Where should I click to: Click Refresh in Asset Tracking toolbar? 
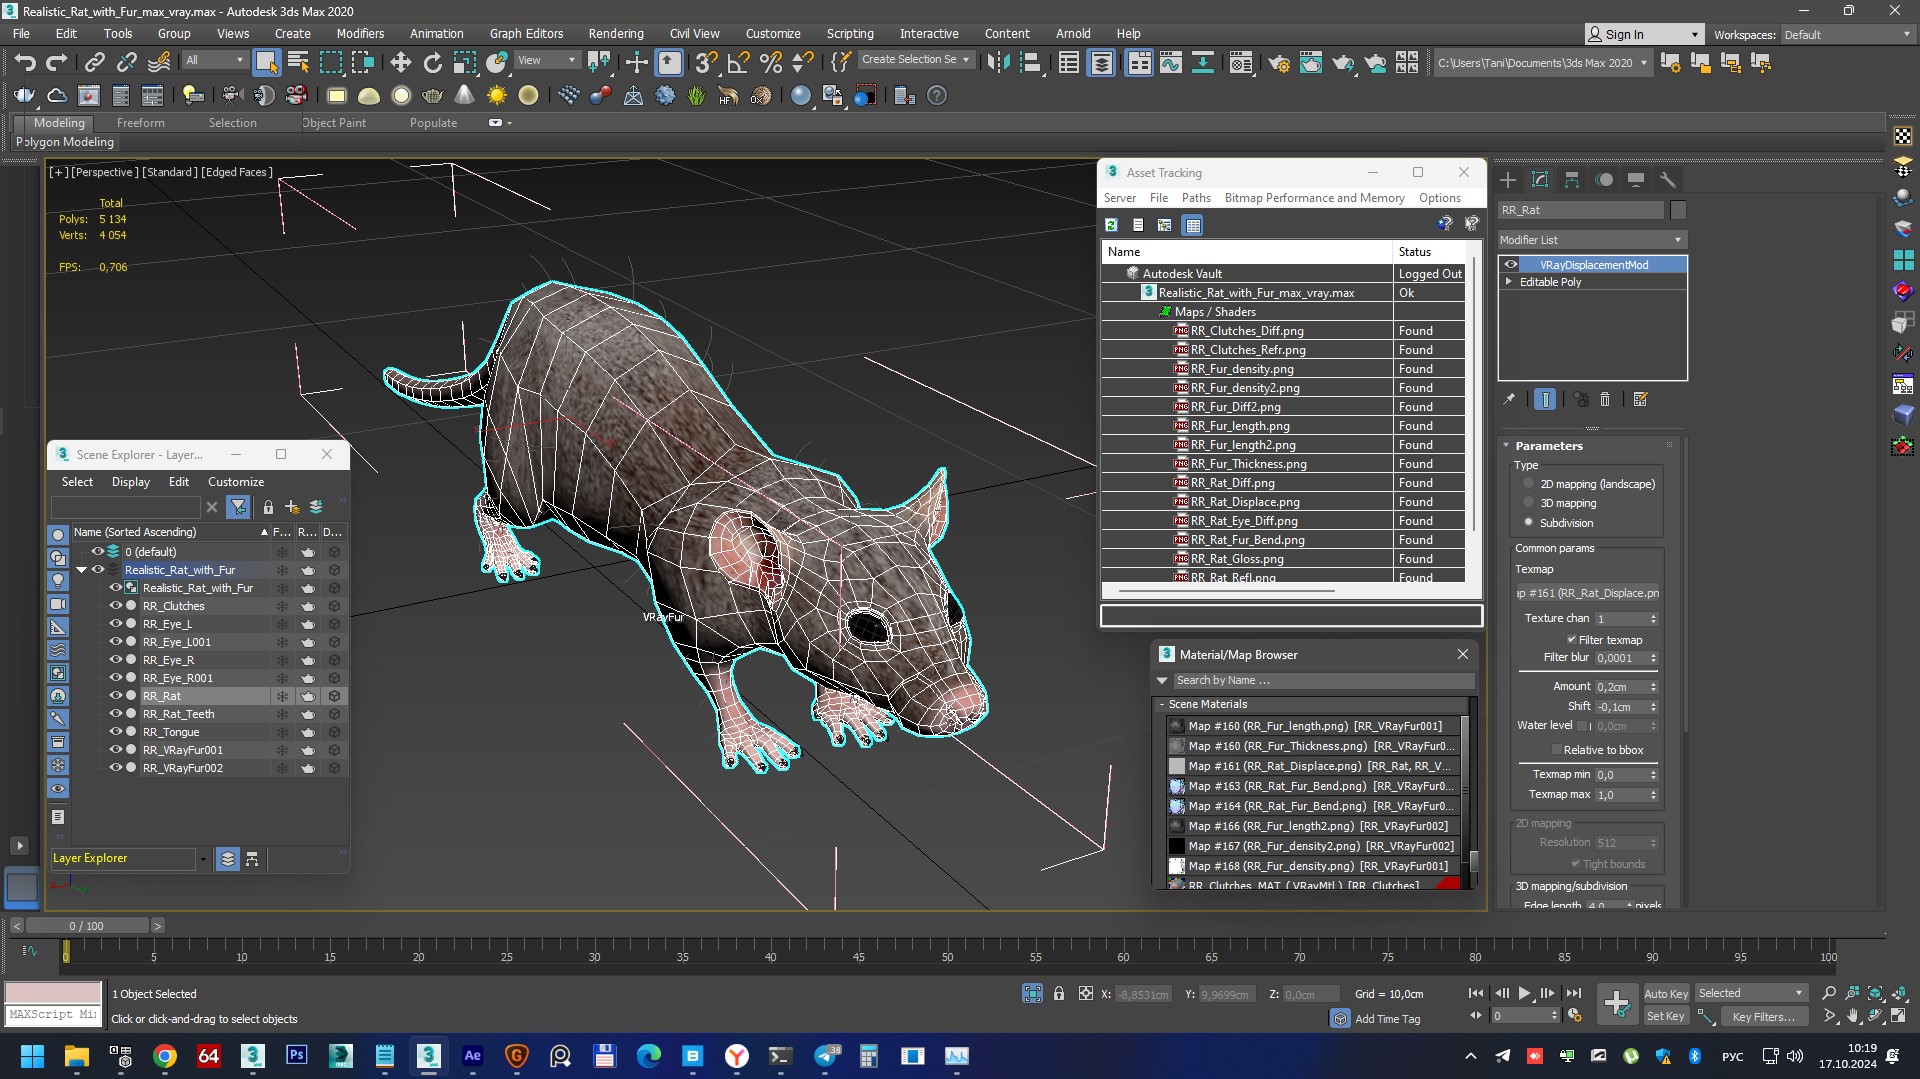(x=1111, y=225)
